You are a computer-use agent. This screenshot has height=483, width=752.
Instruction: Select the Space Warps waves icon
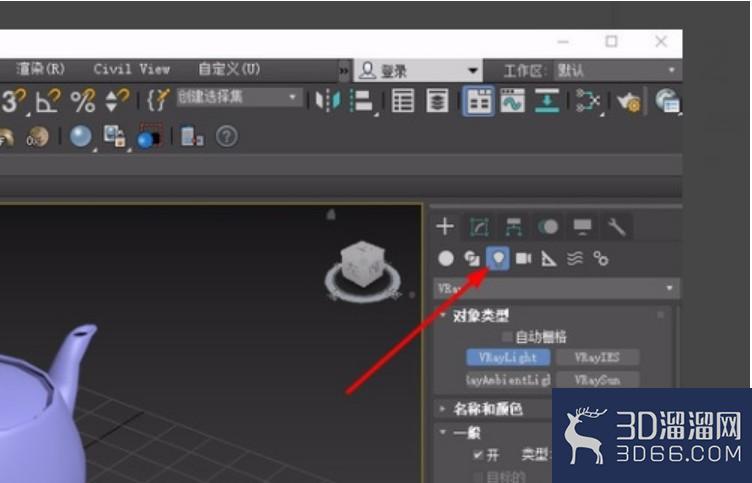pos(575,259)
